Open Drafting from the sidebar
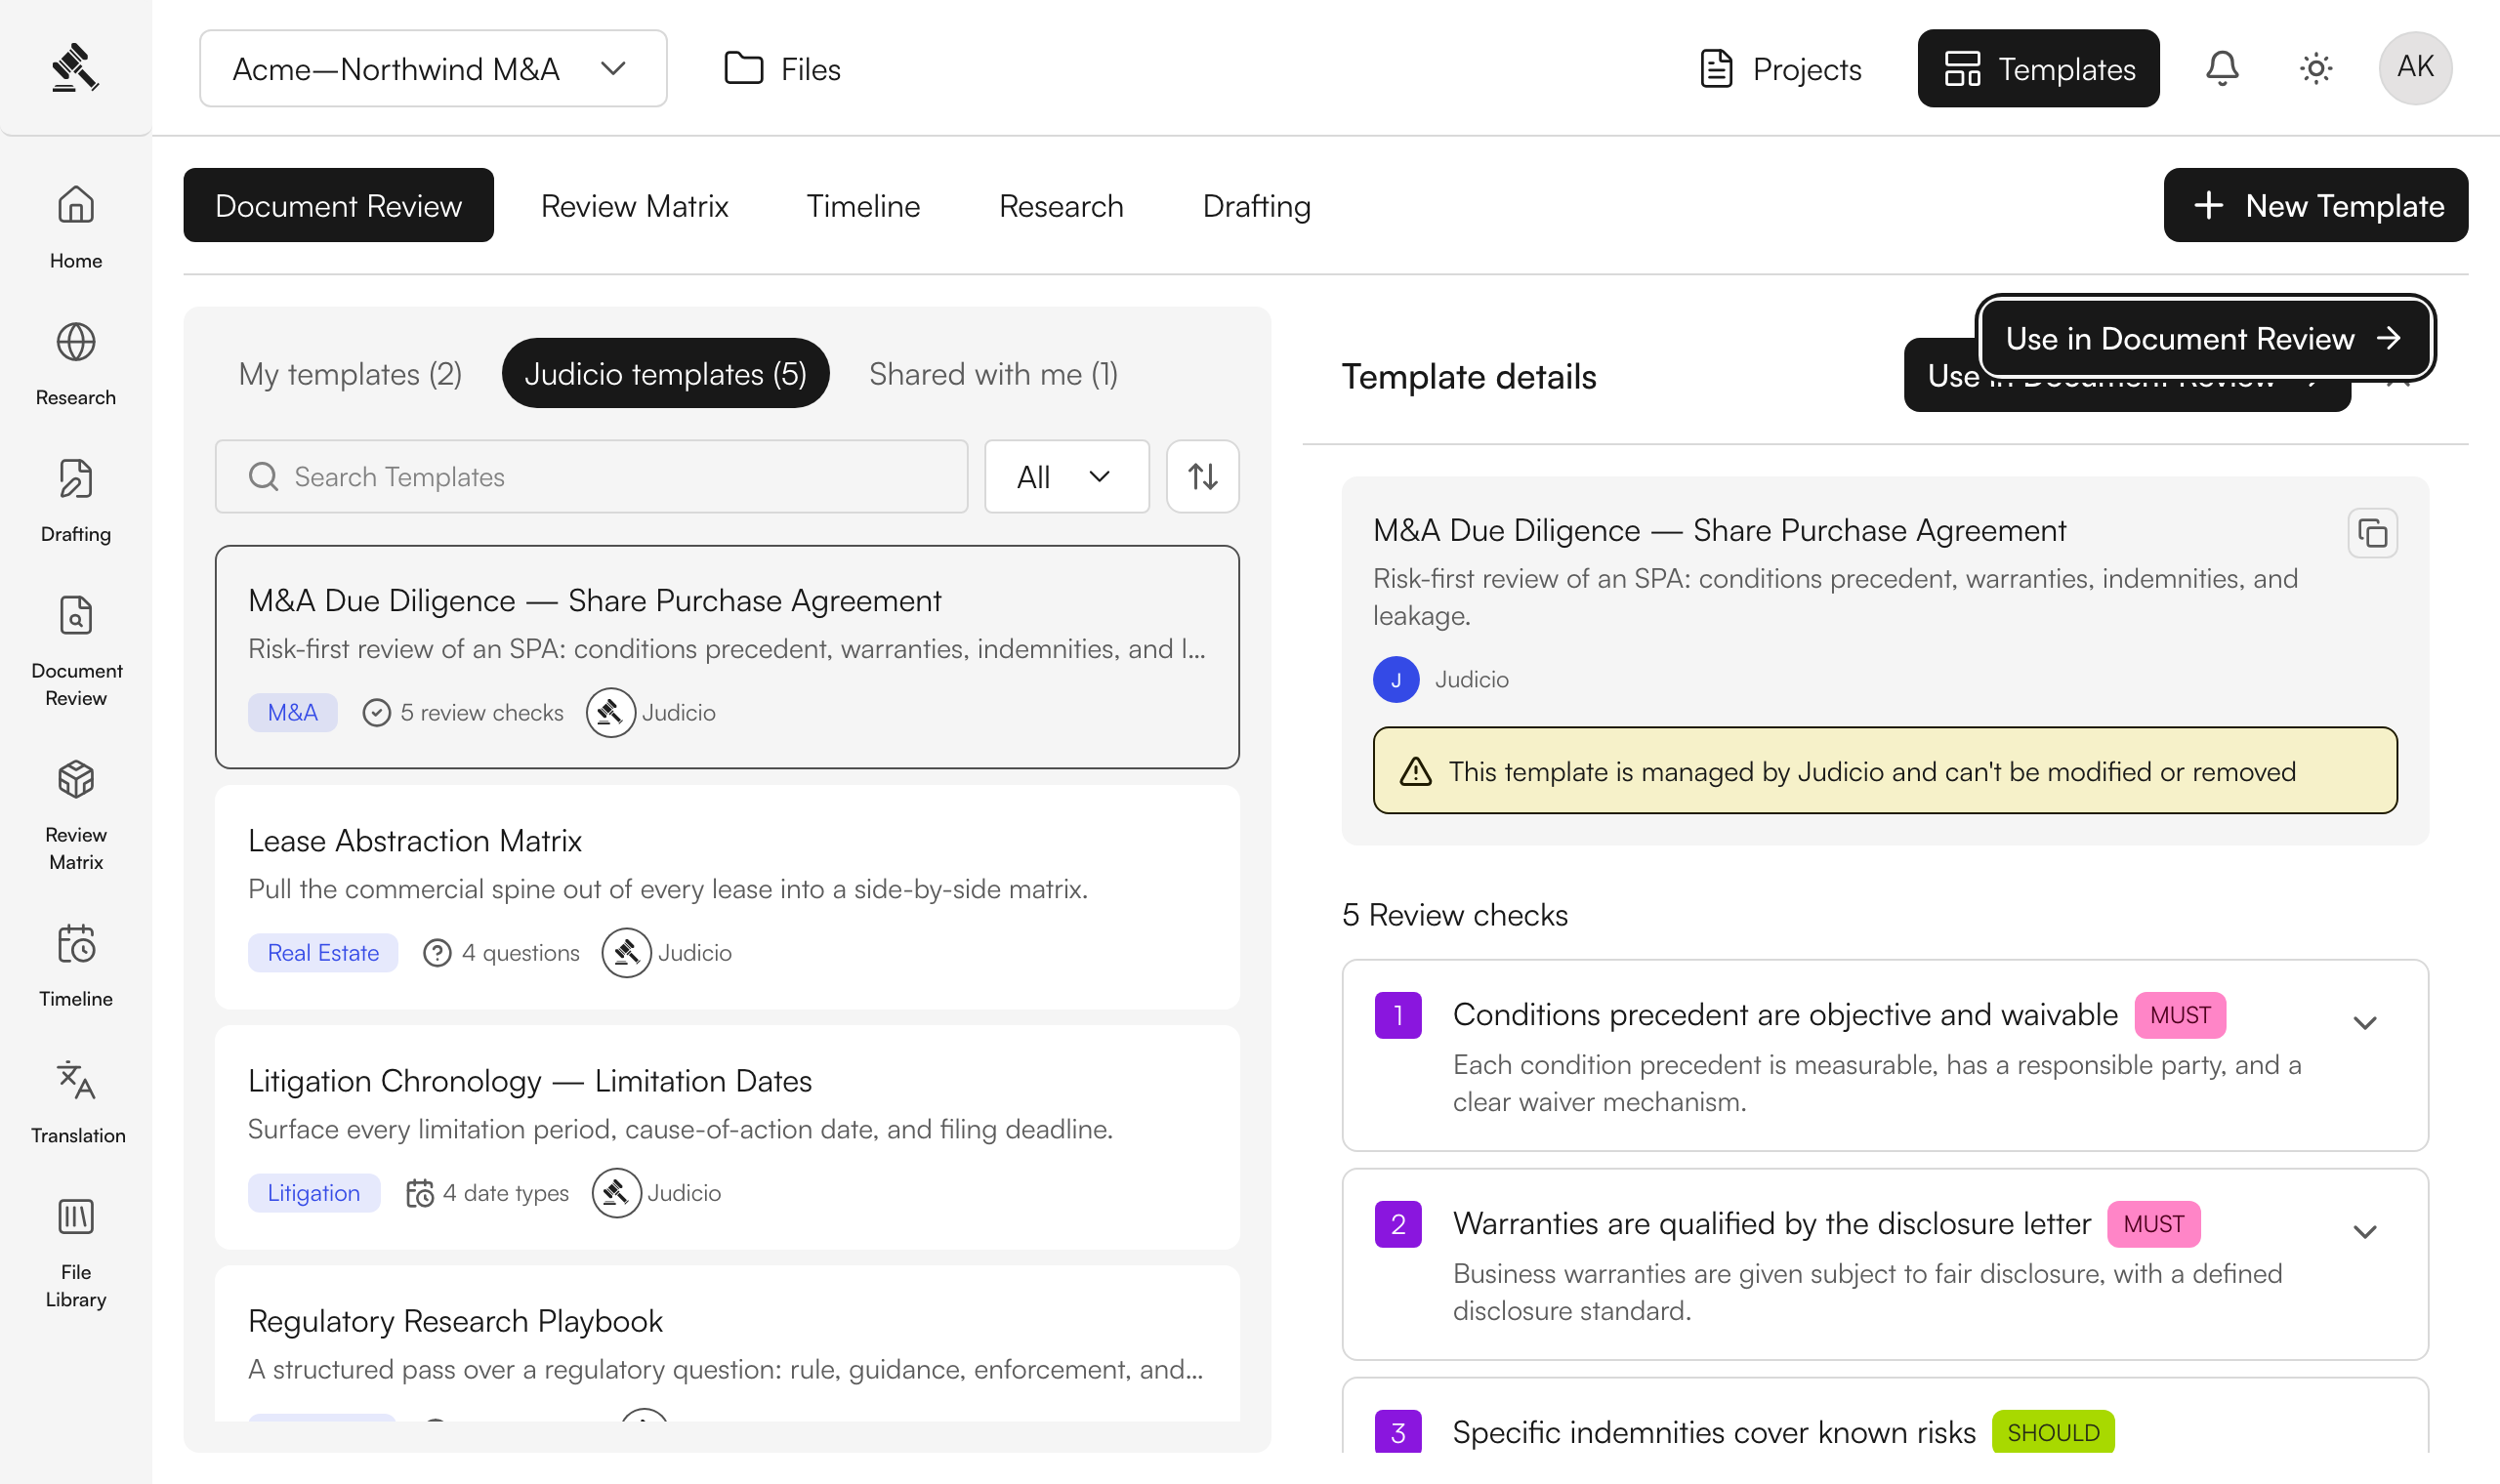This screenshot has height=1484, width=2500. click(x=76, y=500)
